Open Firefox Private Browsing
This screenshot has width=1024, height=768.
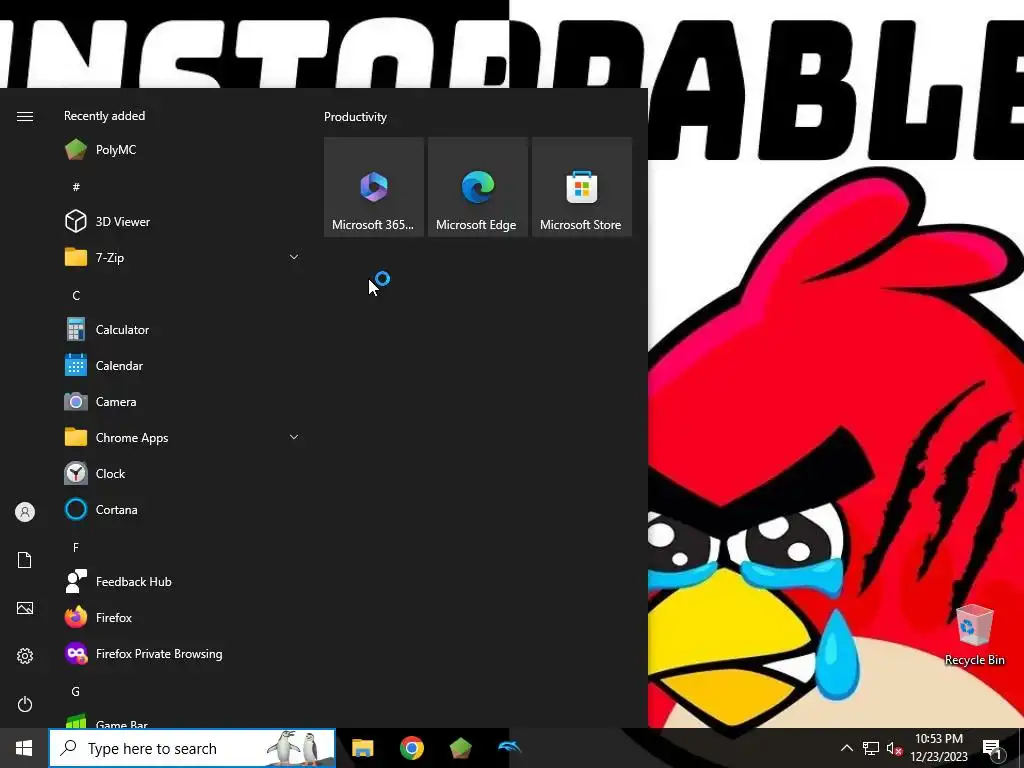coord(183,654)
